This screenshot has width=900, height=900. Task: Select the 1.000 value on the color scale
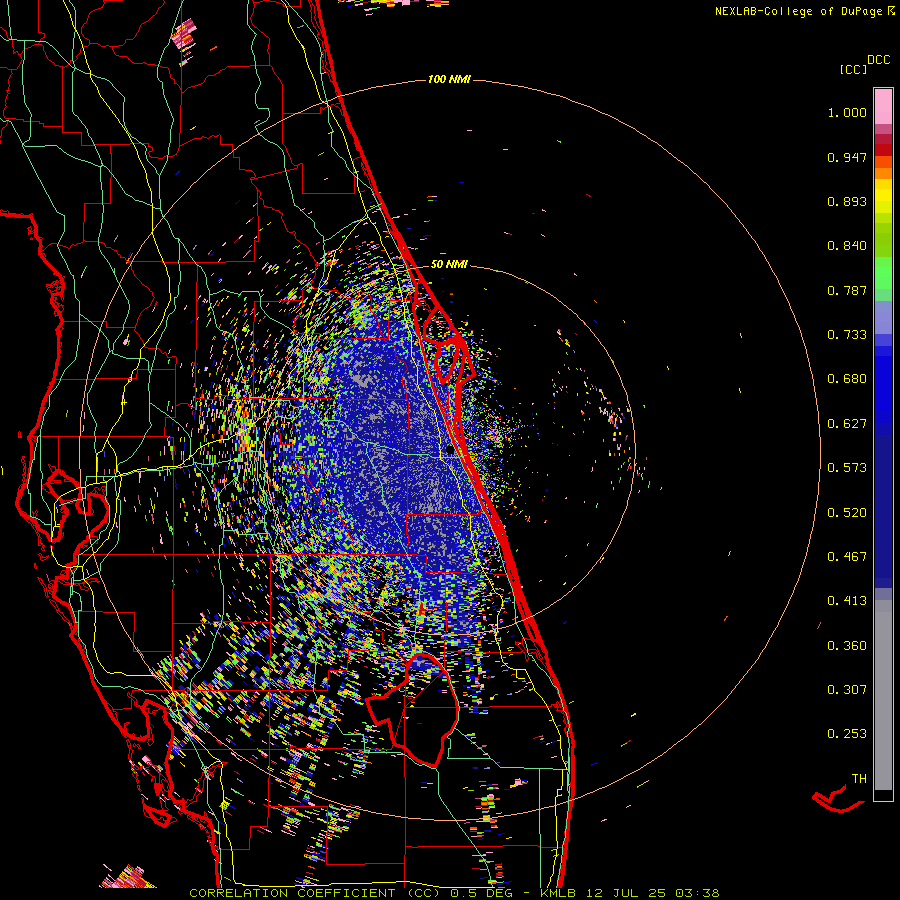coord(847,113)
